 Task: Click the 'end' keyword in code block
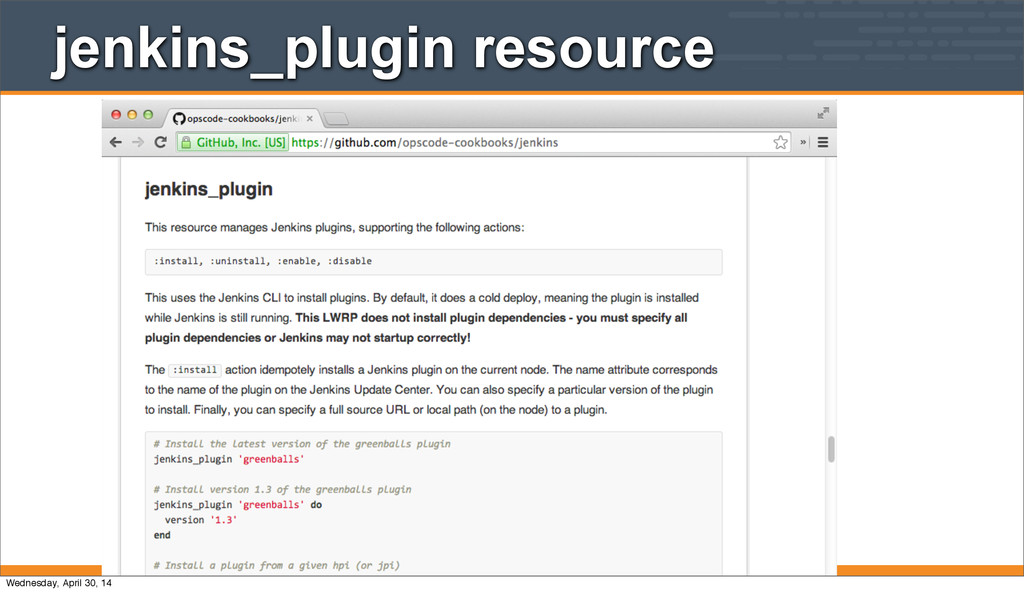pos(162,535)
